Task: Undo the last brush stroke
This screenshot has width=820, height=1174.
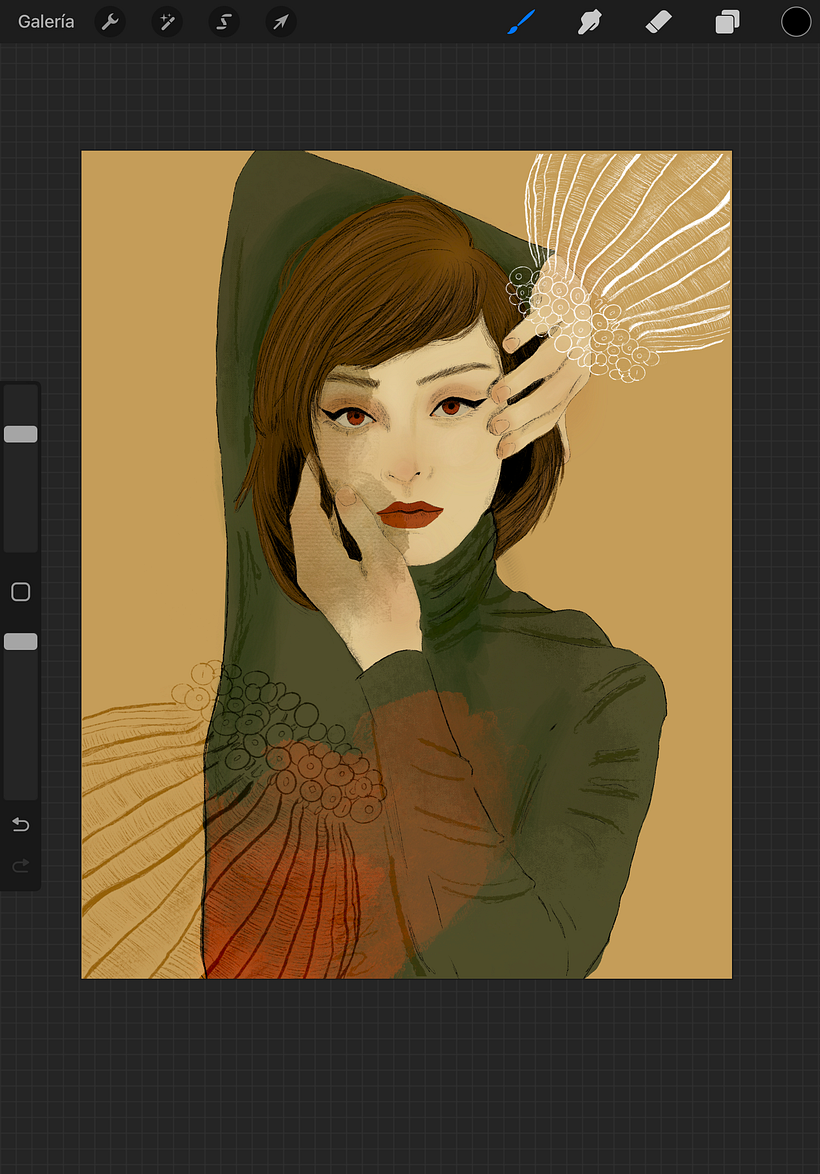Action: pos(20,824)
